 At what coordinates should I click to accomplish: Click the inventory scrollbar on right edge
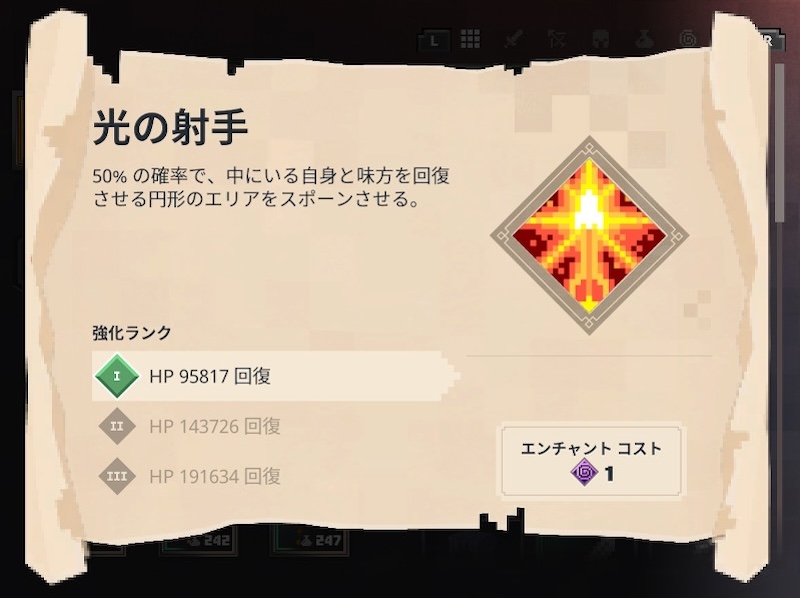point(780,143)
